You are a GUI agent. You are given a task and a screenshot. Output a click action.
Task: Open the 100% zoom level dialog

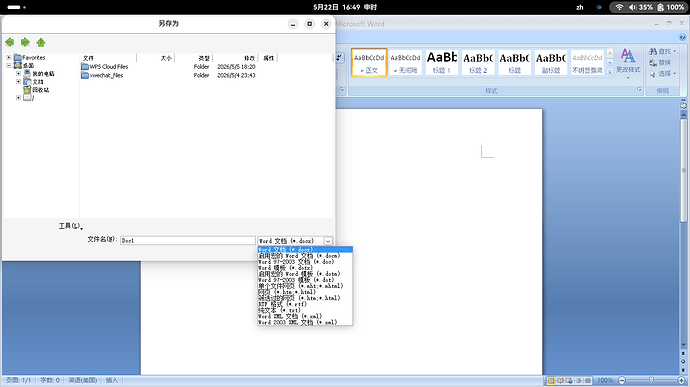pos(605,380)
